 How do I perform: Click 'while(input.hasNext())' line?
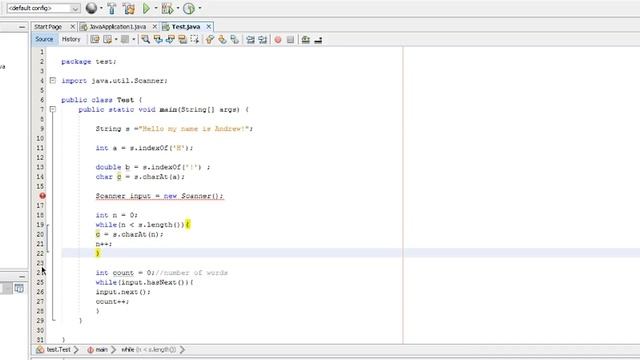pyautogui.click(x=144, y=282)
